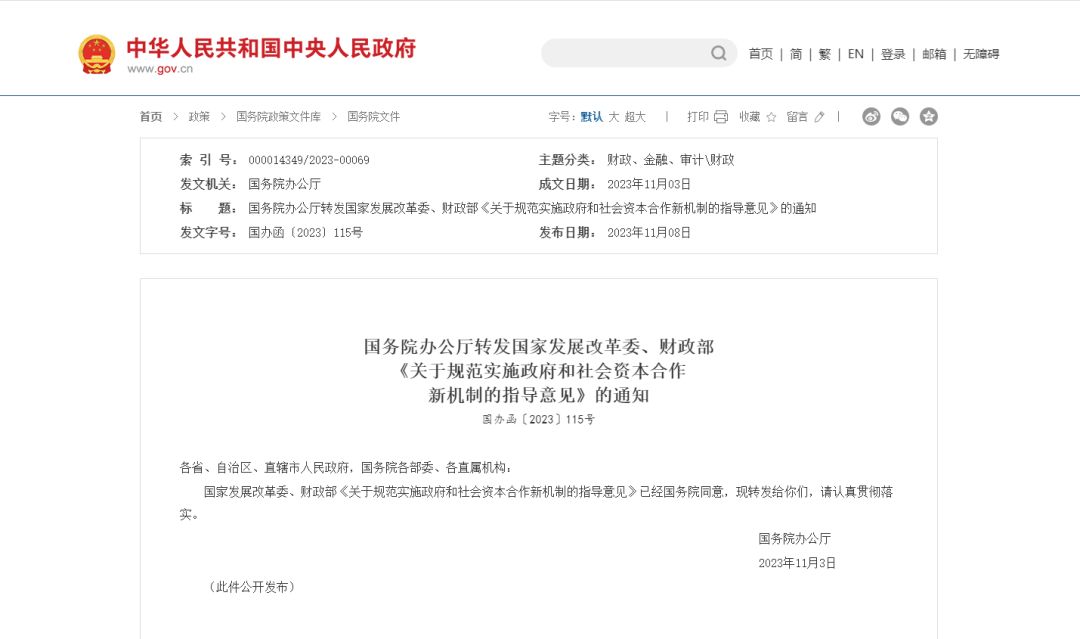Click the 国务院办公厅 issuing agency value

(x=284, y=184)
